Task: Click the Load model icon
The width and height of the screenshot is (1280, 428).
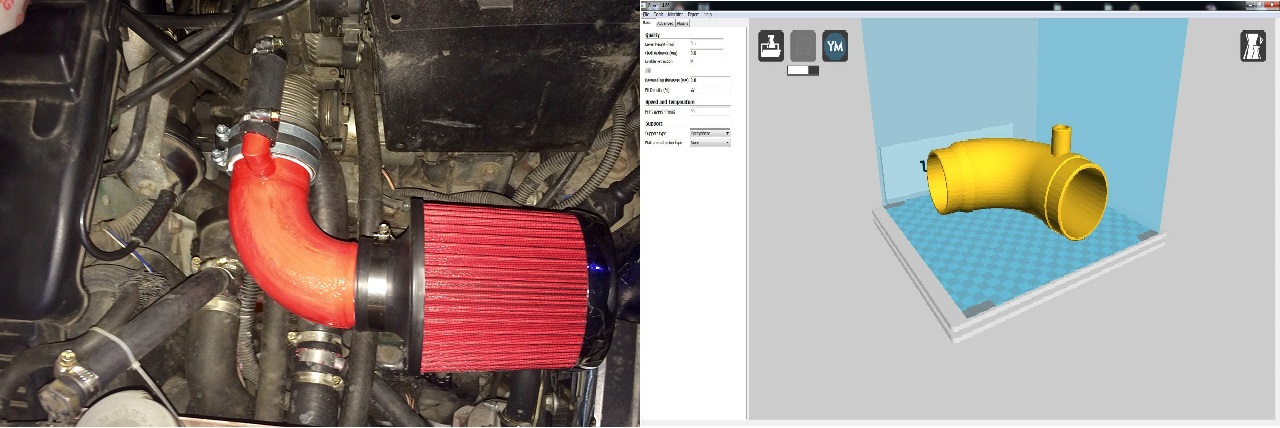Action: pos(770,46)
